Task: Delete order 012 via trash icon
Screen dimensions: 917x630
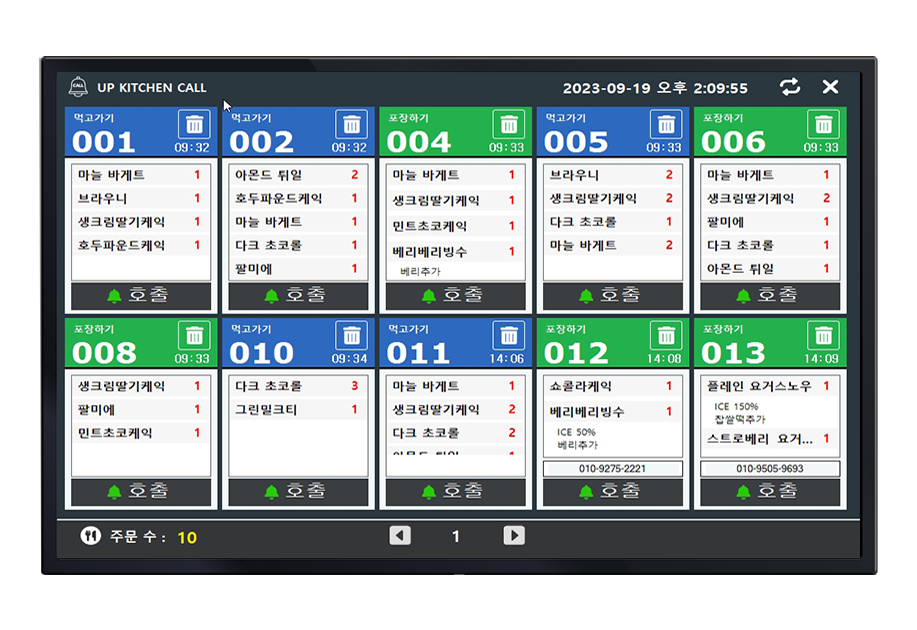Action: (x=666, y=336)
